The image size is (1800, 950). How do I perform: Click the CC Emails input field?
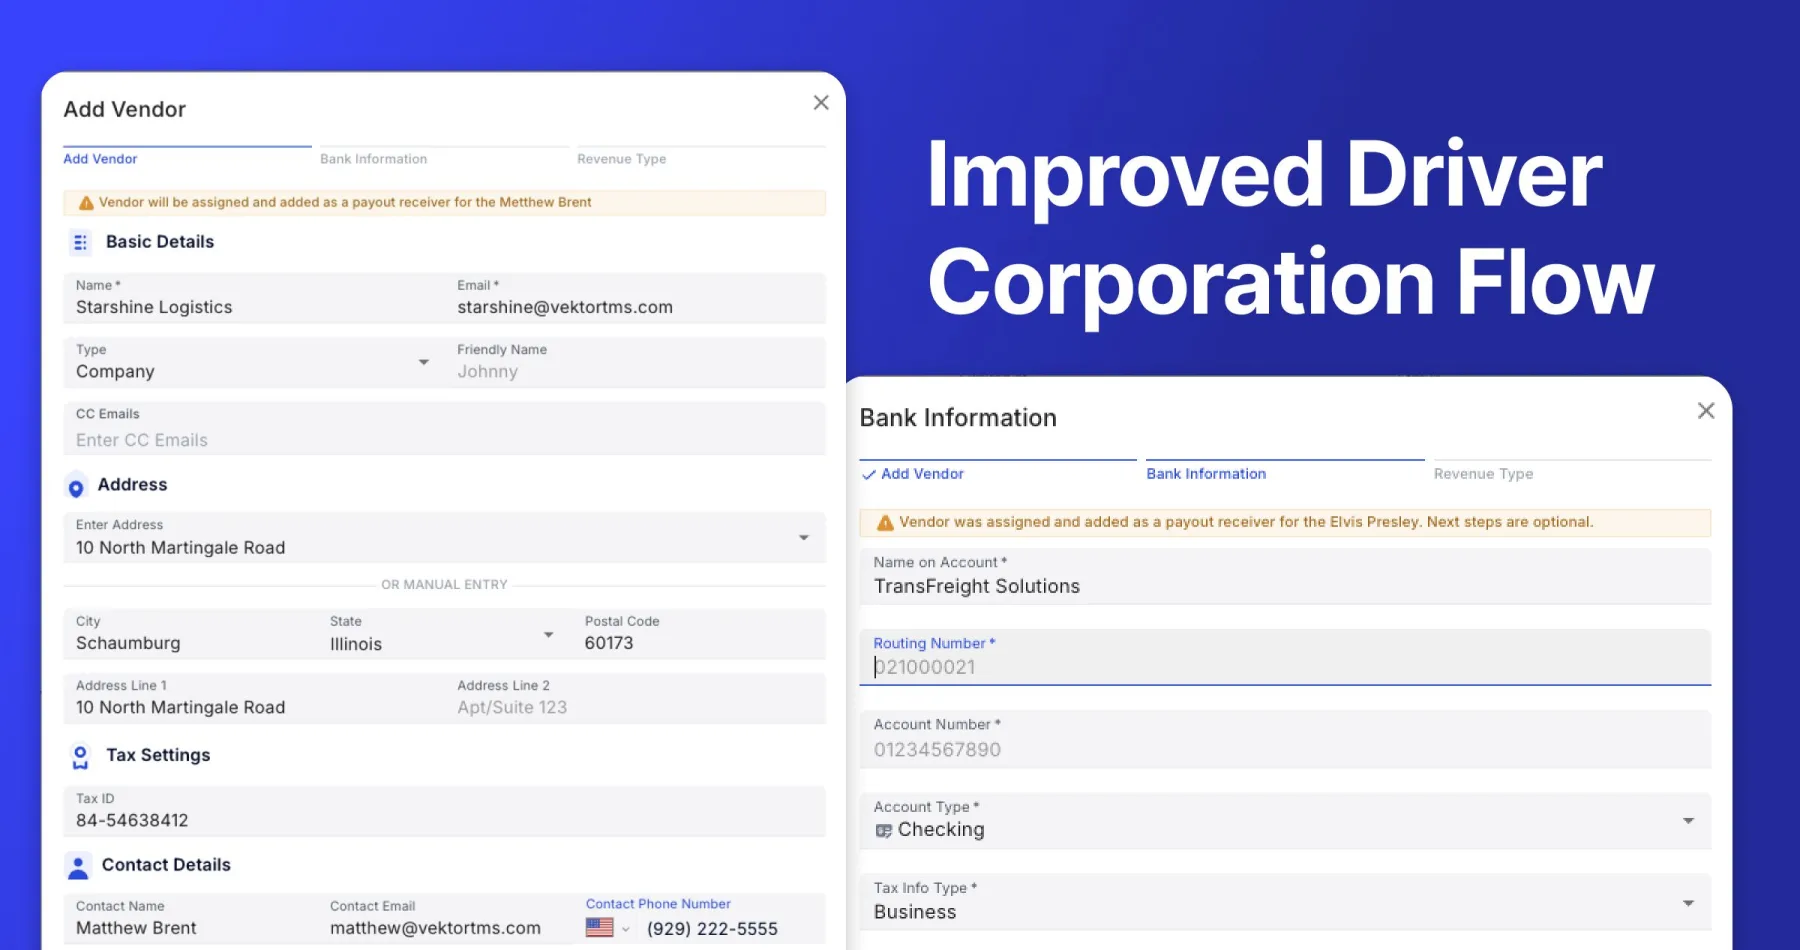coord(445,428)
